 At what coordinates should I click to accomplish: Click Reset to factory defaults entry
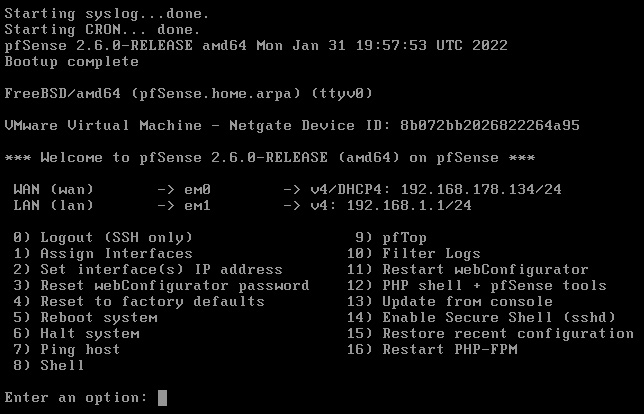(x=139, y=302)
